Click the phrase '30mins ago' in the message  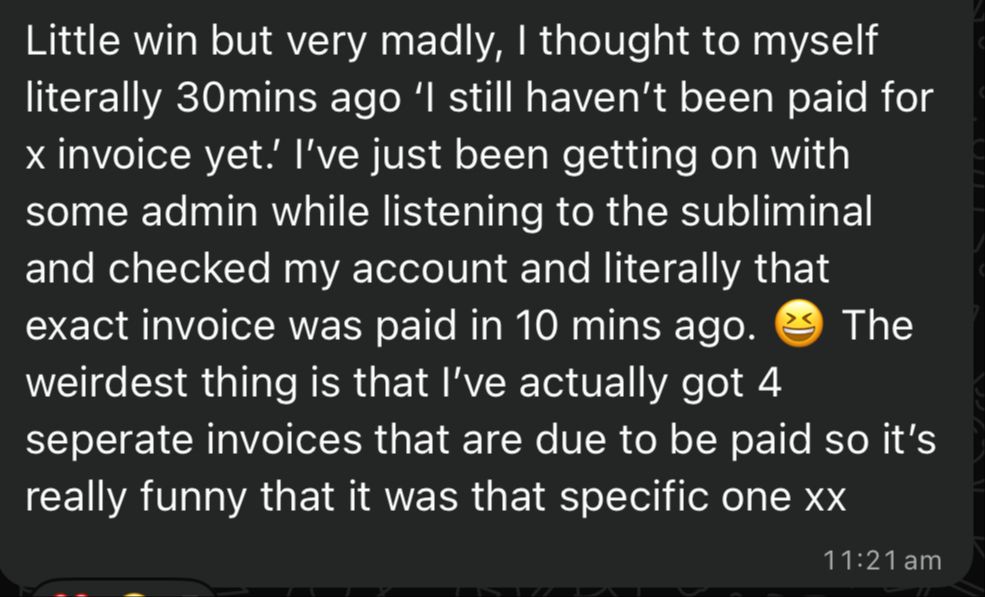288,98
